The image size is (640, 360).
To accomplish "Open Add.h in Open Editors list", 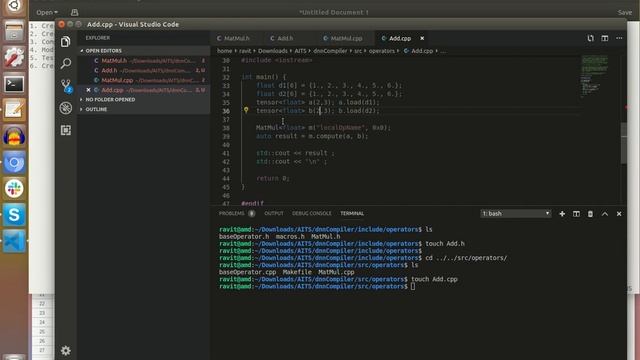I will [144, 70].
